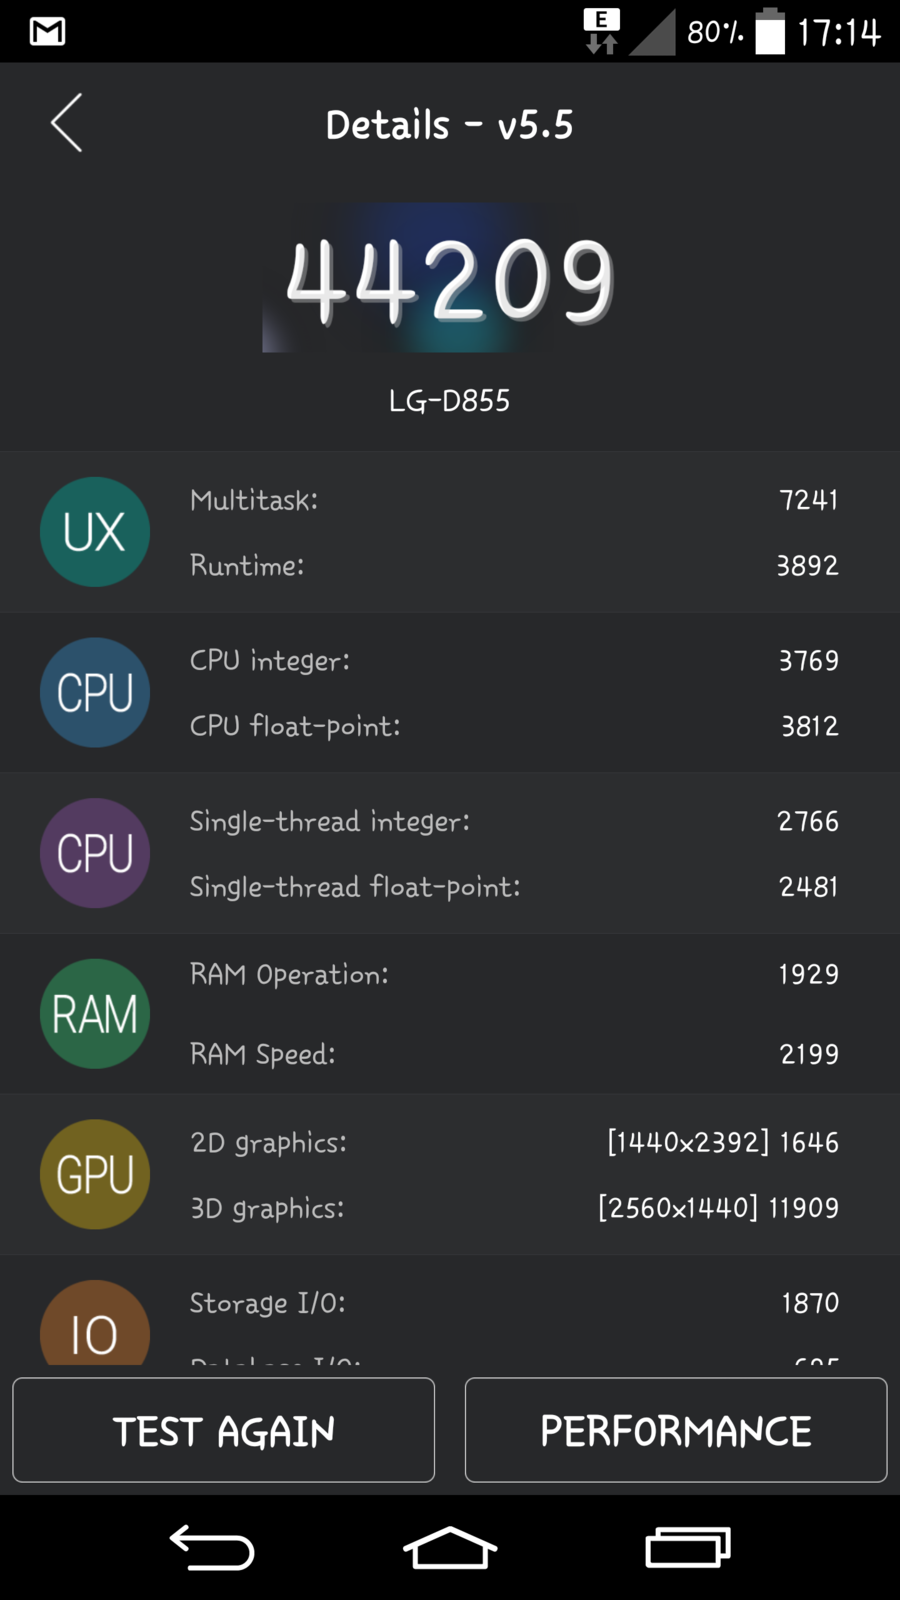The width and height of the screenshot is (900, 1600).
Task: Select the RAM Speed result row
Action: 514,1054
